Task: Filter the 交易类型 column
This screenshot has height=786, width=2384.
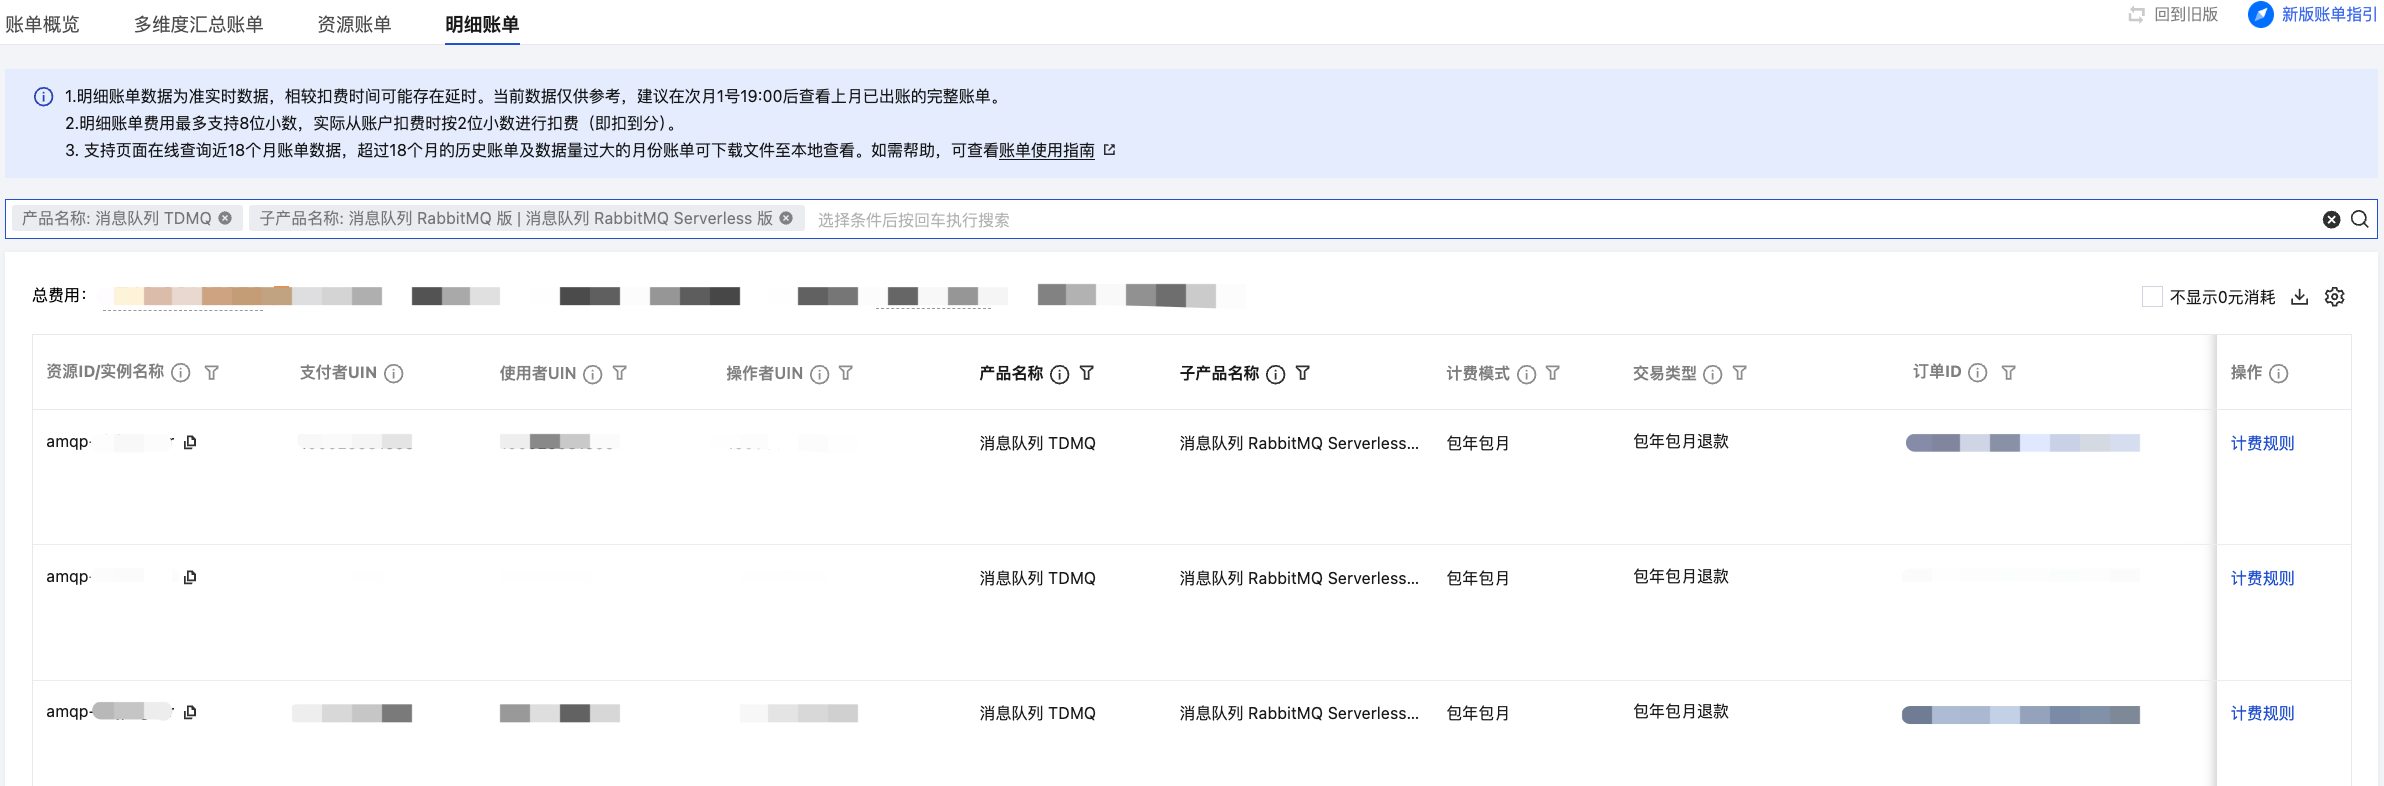Action: click(x=1740, y=373)
